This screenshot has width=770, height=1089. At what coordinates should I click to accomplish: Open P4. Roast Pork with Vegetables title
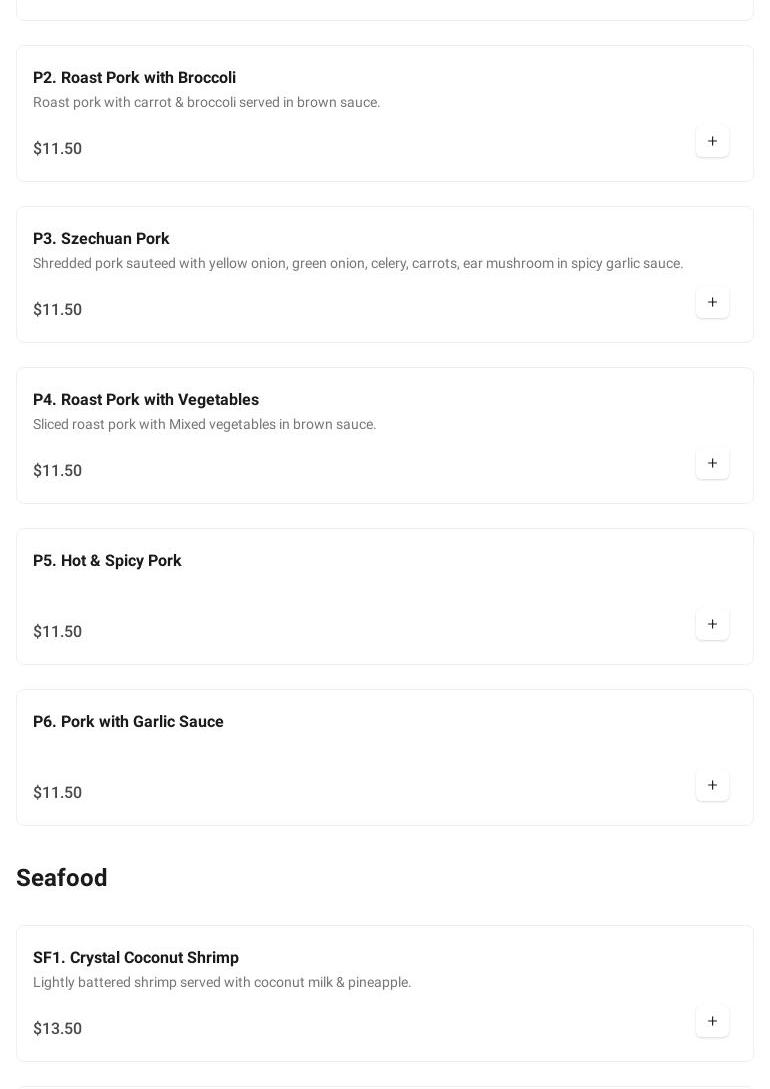point(146,400)
